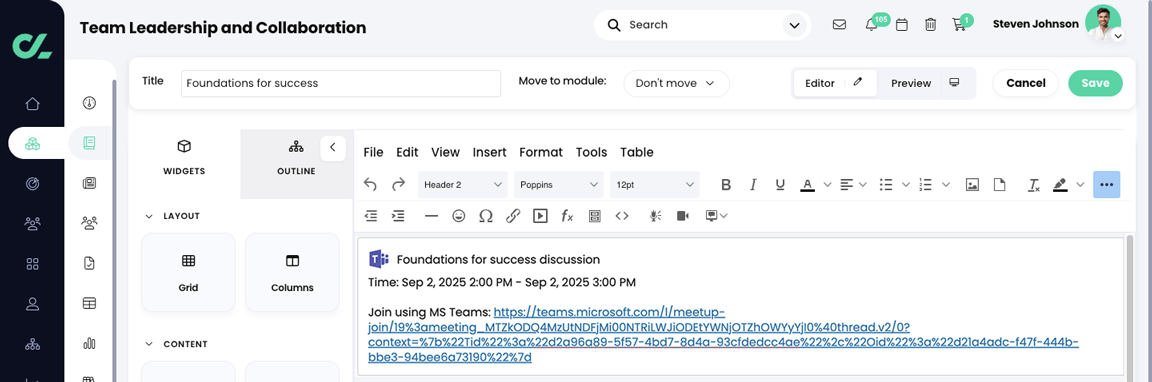Open the Table menu
This screenshot has width=1152, height=382.
tap(637, 152)
